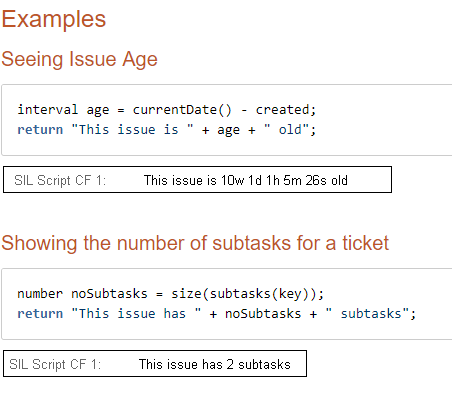Image resolution: width=452 pixels, height=398 pixels.
Task: Click the return This issue is code line
Action: [167, 130]
